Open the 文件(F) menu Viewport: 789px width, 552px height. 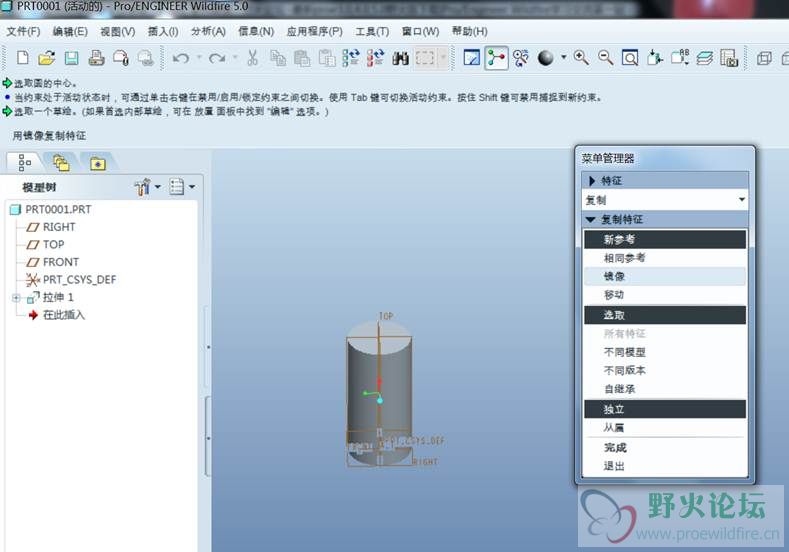pyautogui.click(x=23, y=32)
